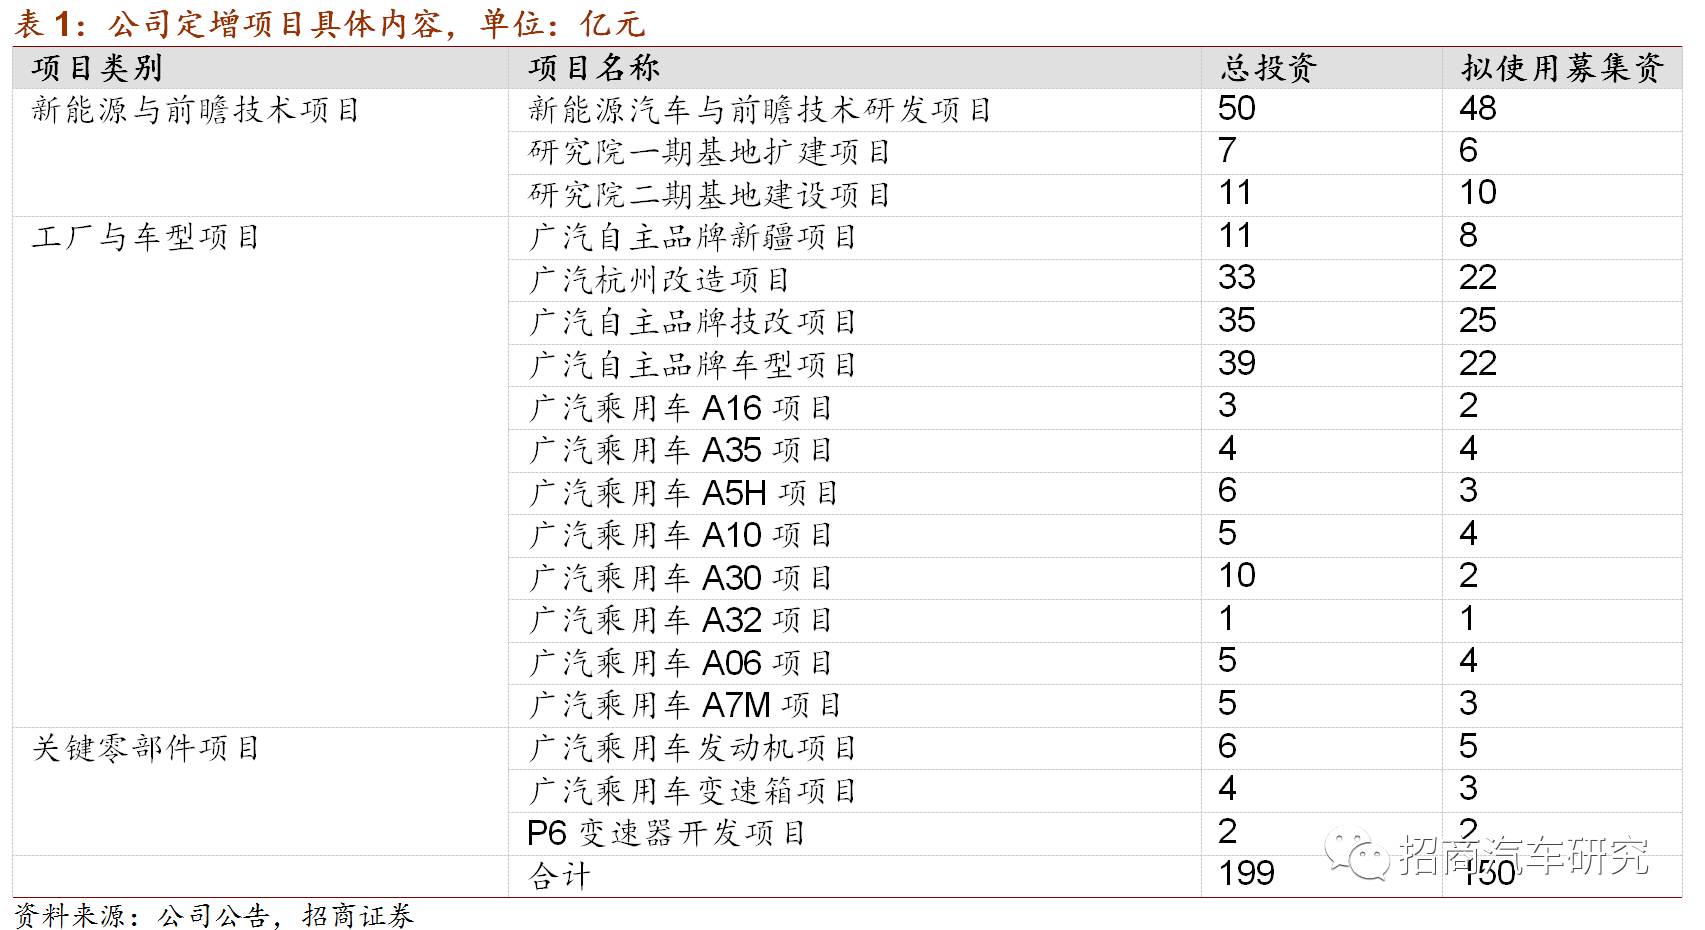Click the '广汽乘用车 A35 项目' row name
This screenshot has width=1705, height=930.
[680, 450]
